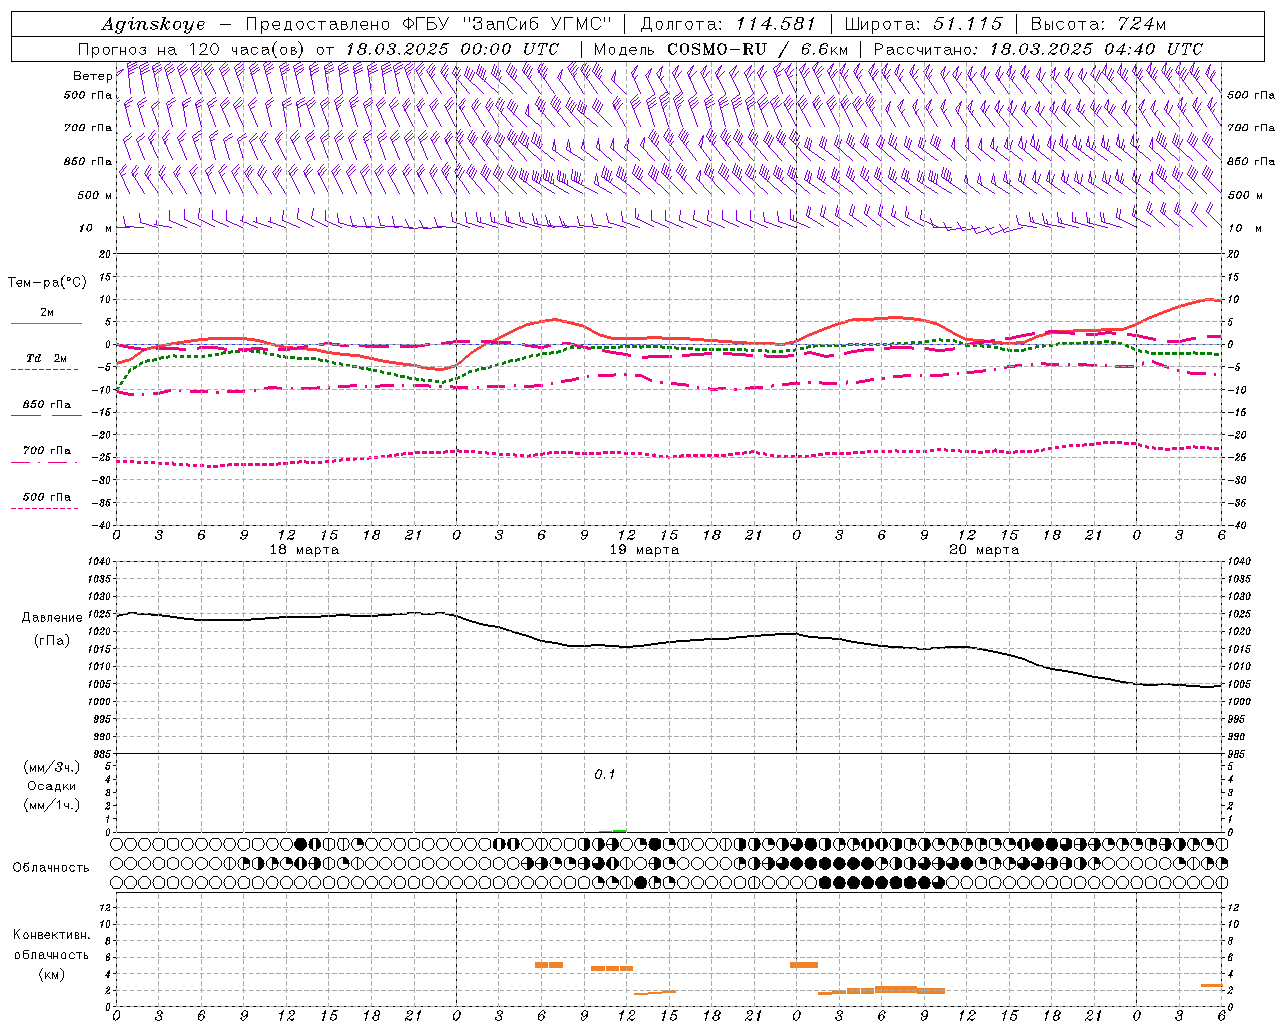Click the "Ветер" wind panel label
Screen dimensions: 1280x1024
(92, 76)
